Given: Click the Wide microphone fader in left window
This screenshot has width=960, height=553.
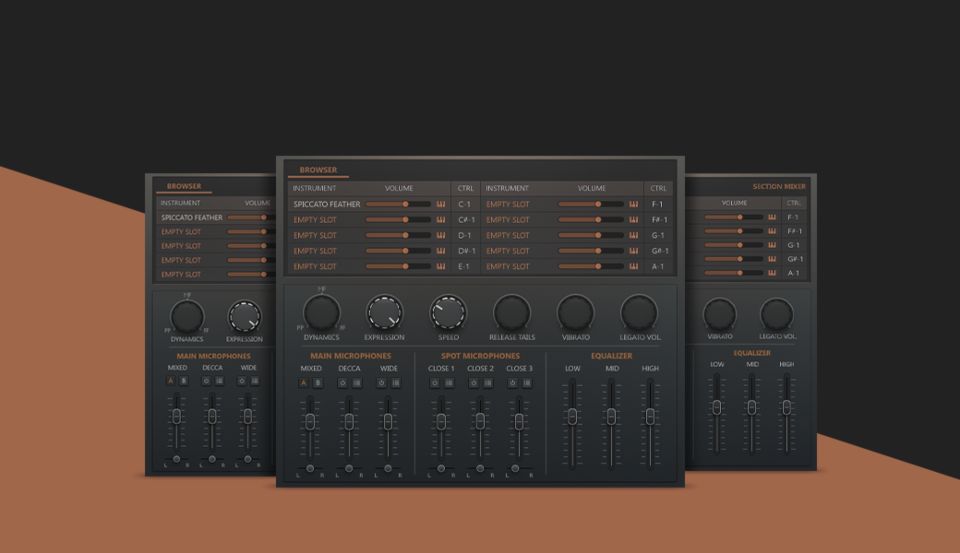Looking at the screenshot, I should coord(247,416).
